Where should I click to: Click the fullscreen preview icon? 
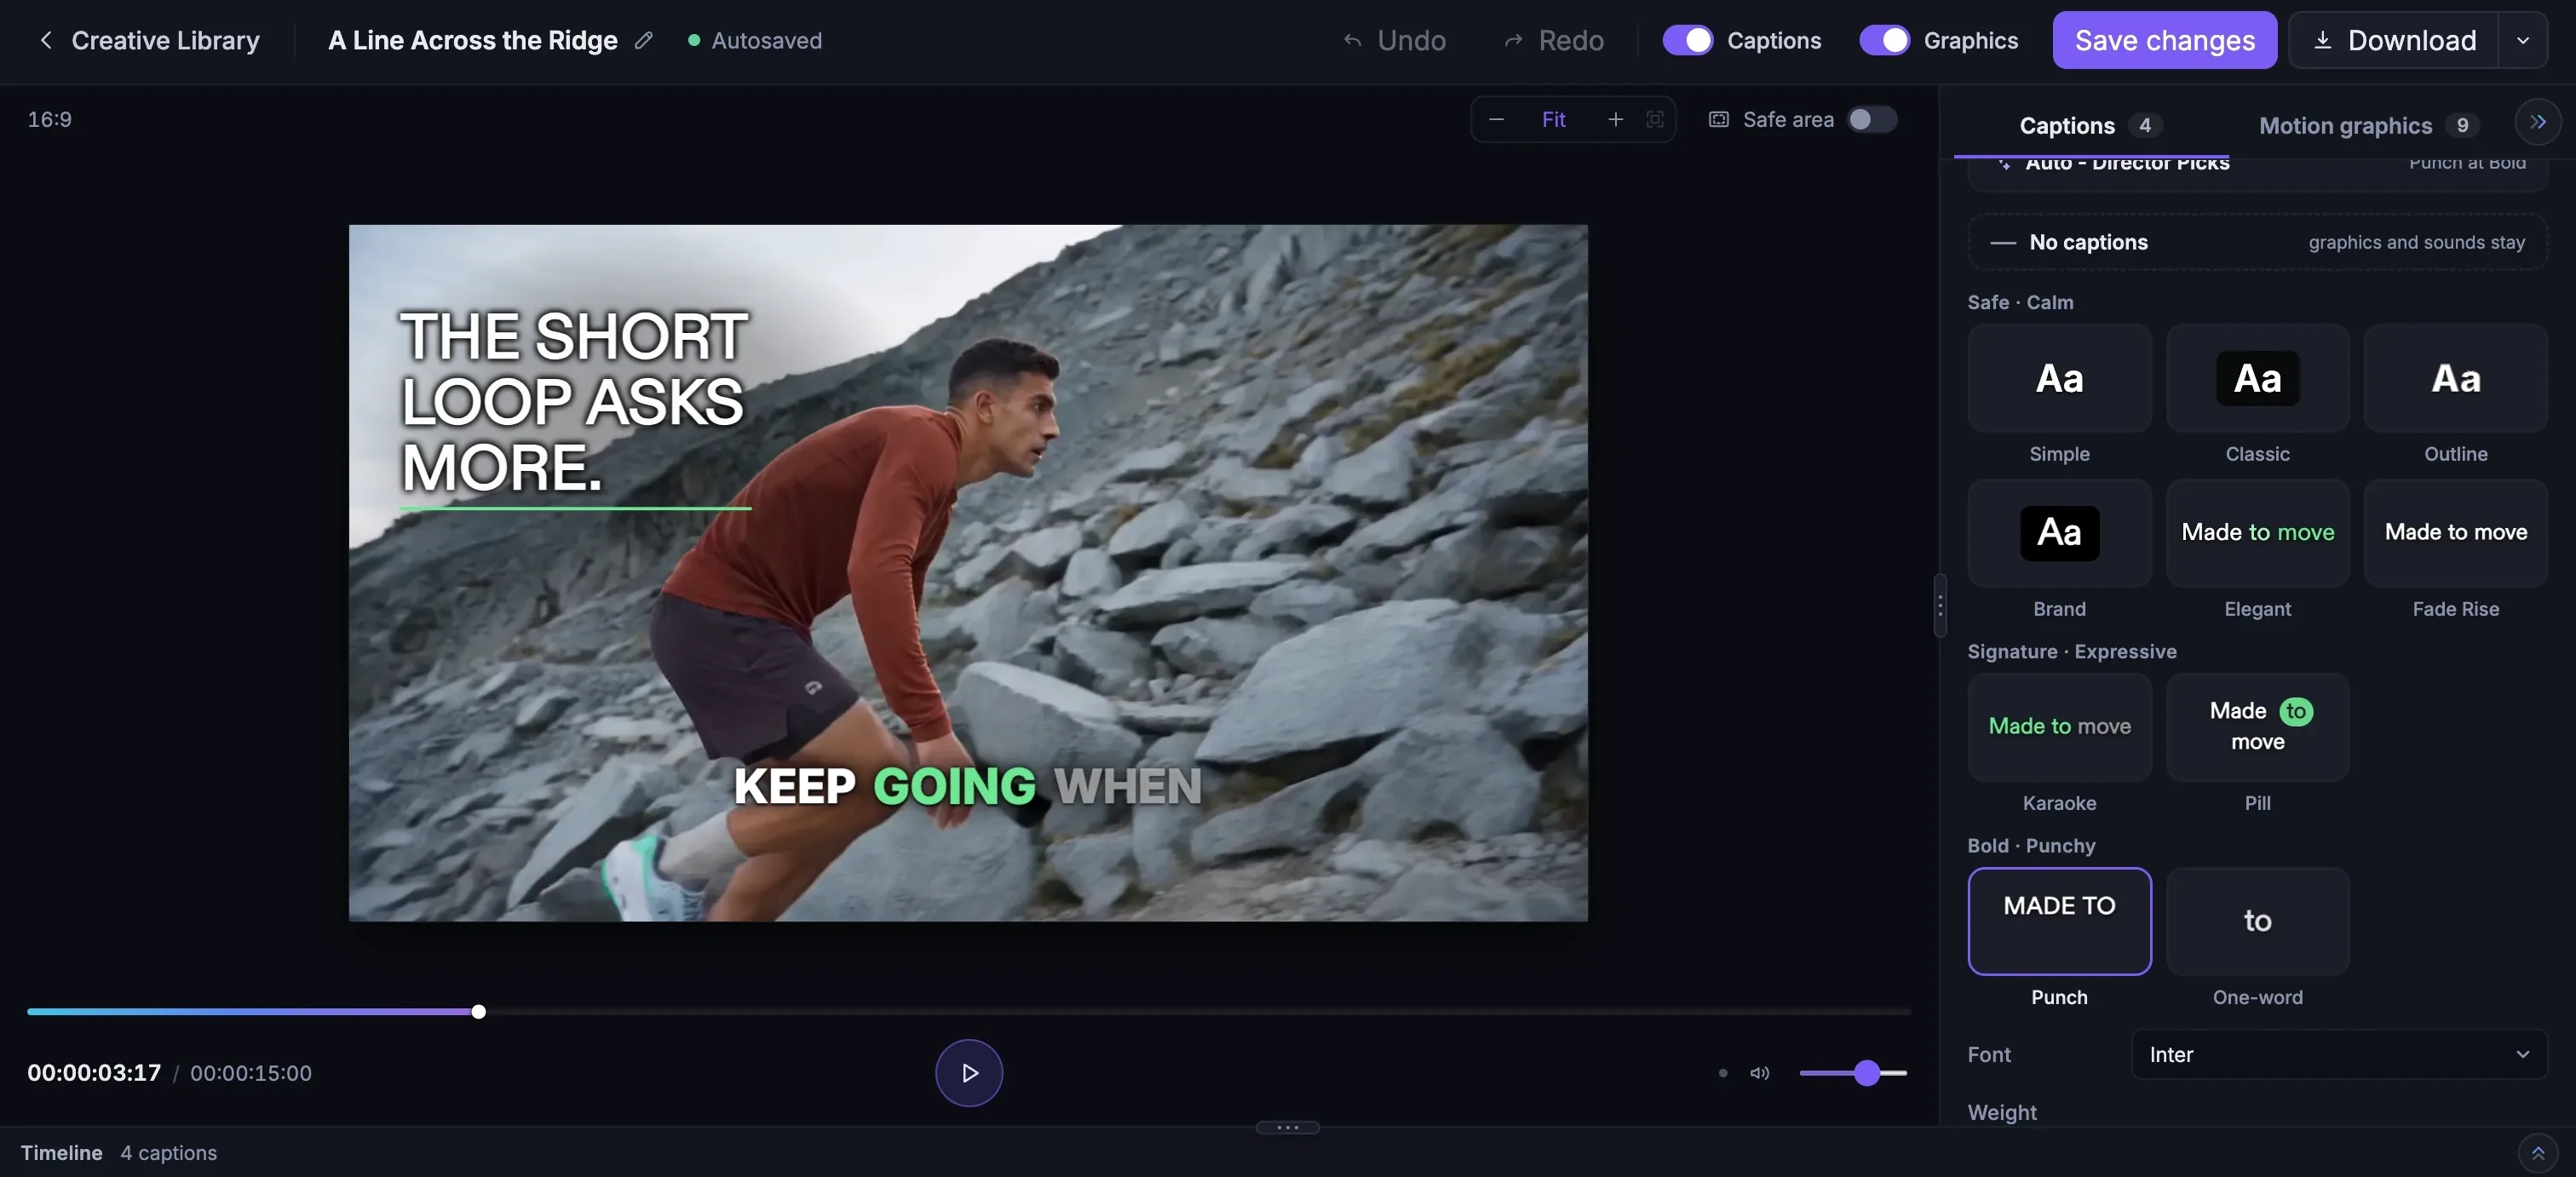click(1655, 119)
